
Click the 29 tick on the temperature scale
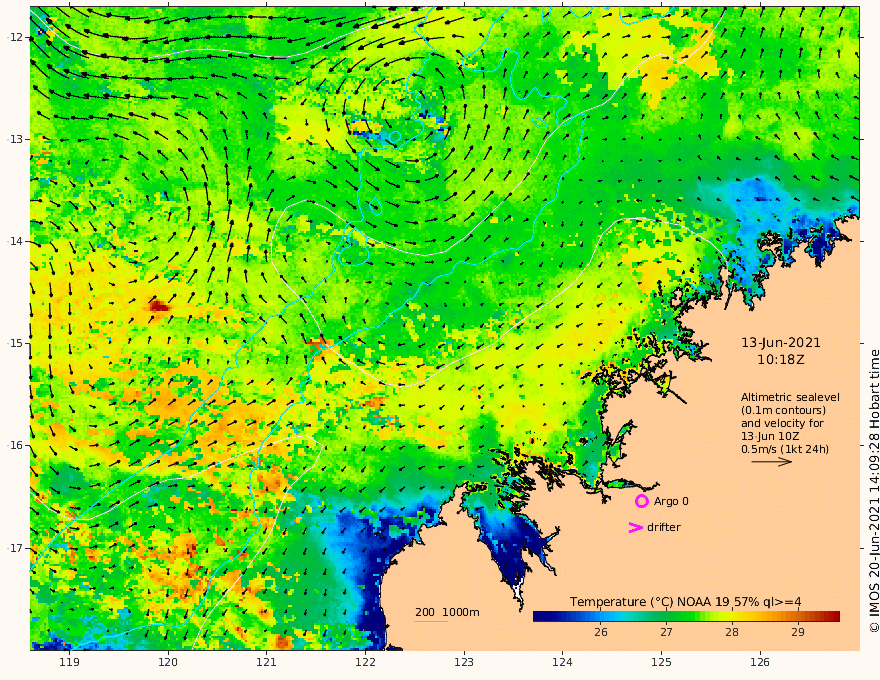pos(798,632)
